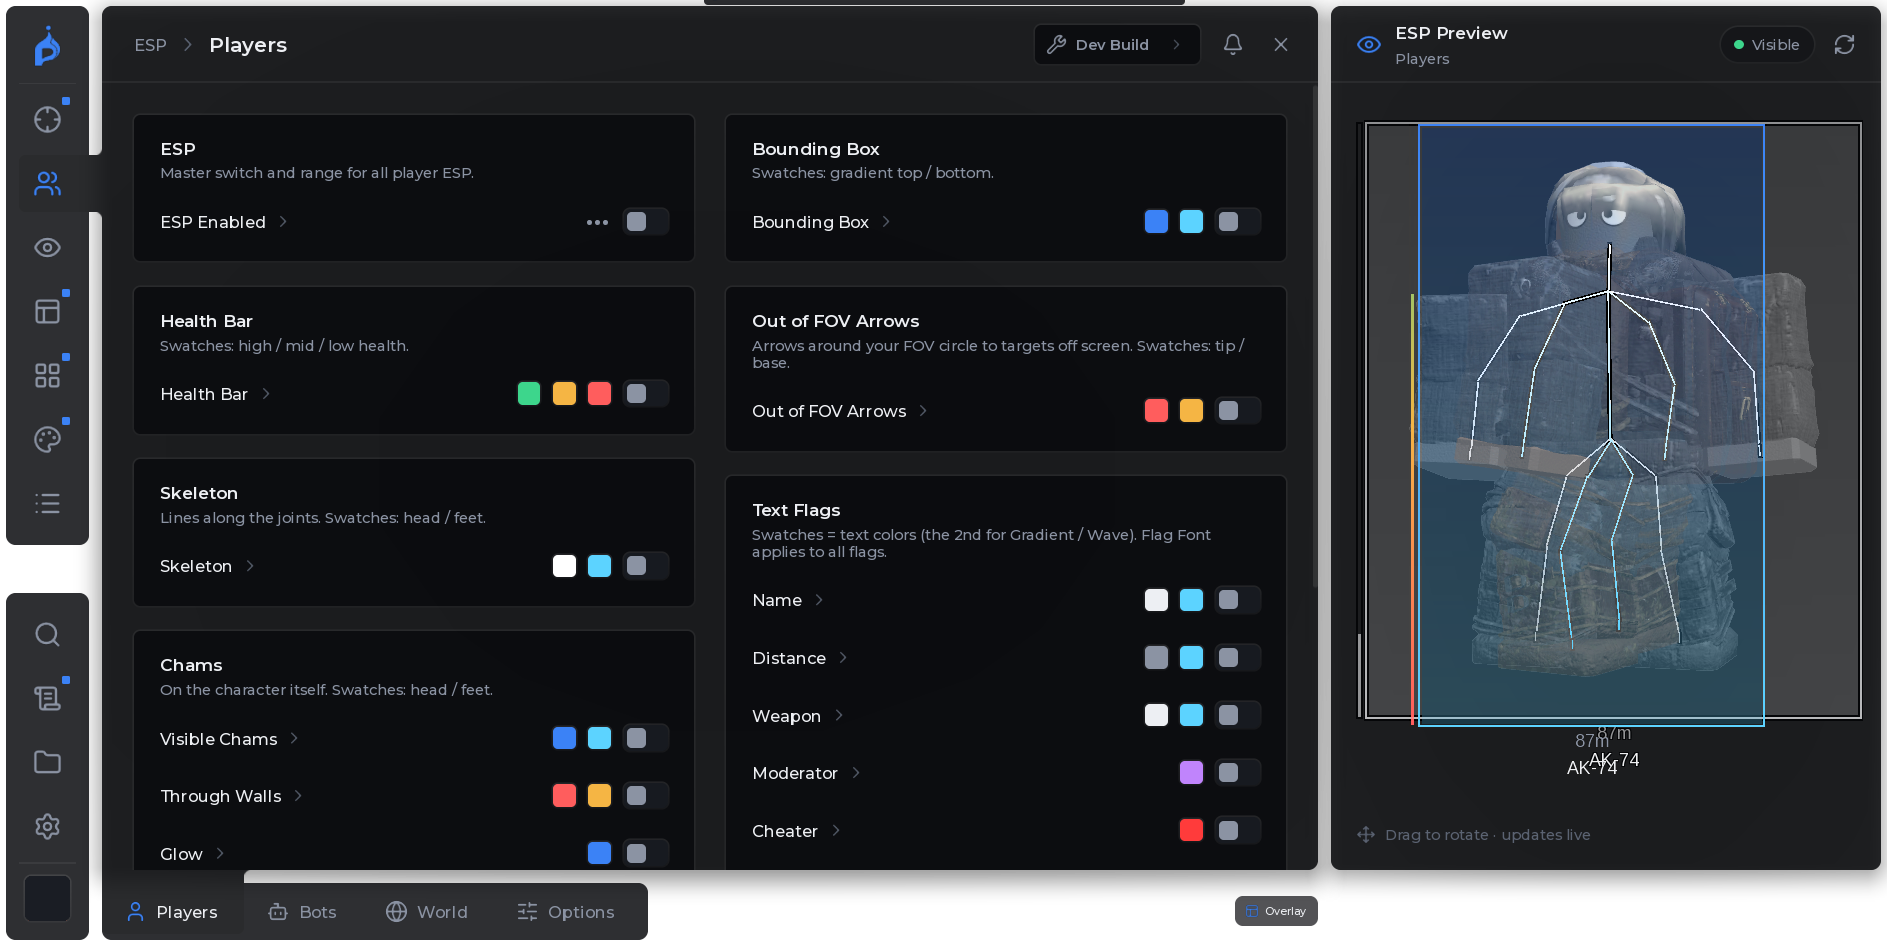Open the palette theme sidebar icon
Viewport: 1887px width, 946px height.
(47, 439)
